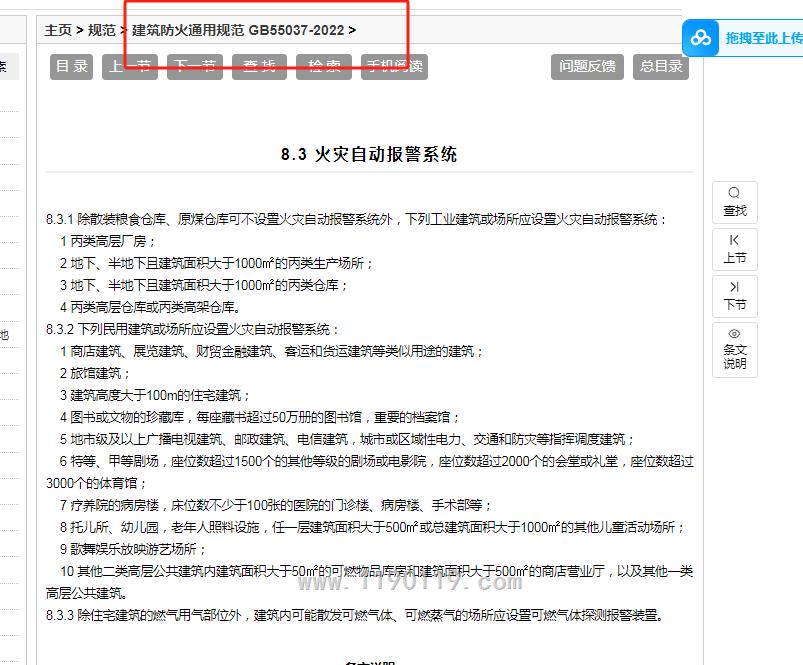803x665 pixels.
Task: Show 条文说明 using the eye icon button
Action: coord(735,348)
